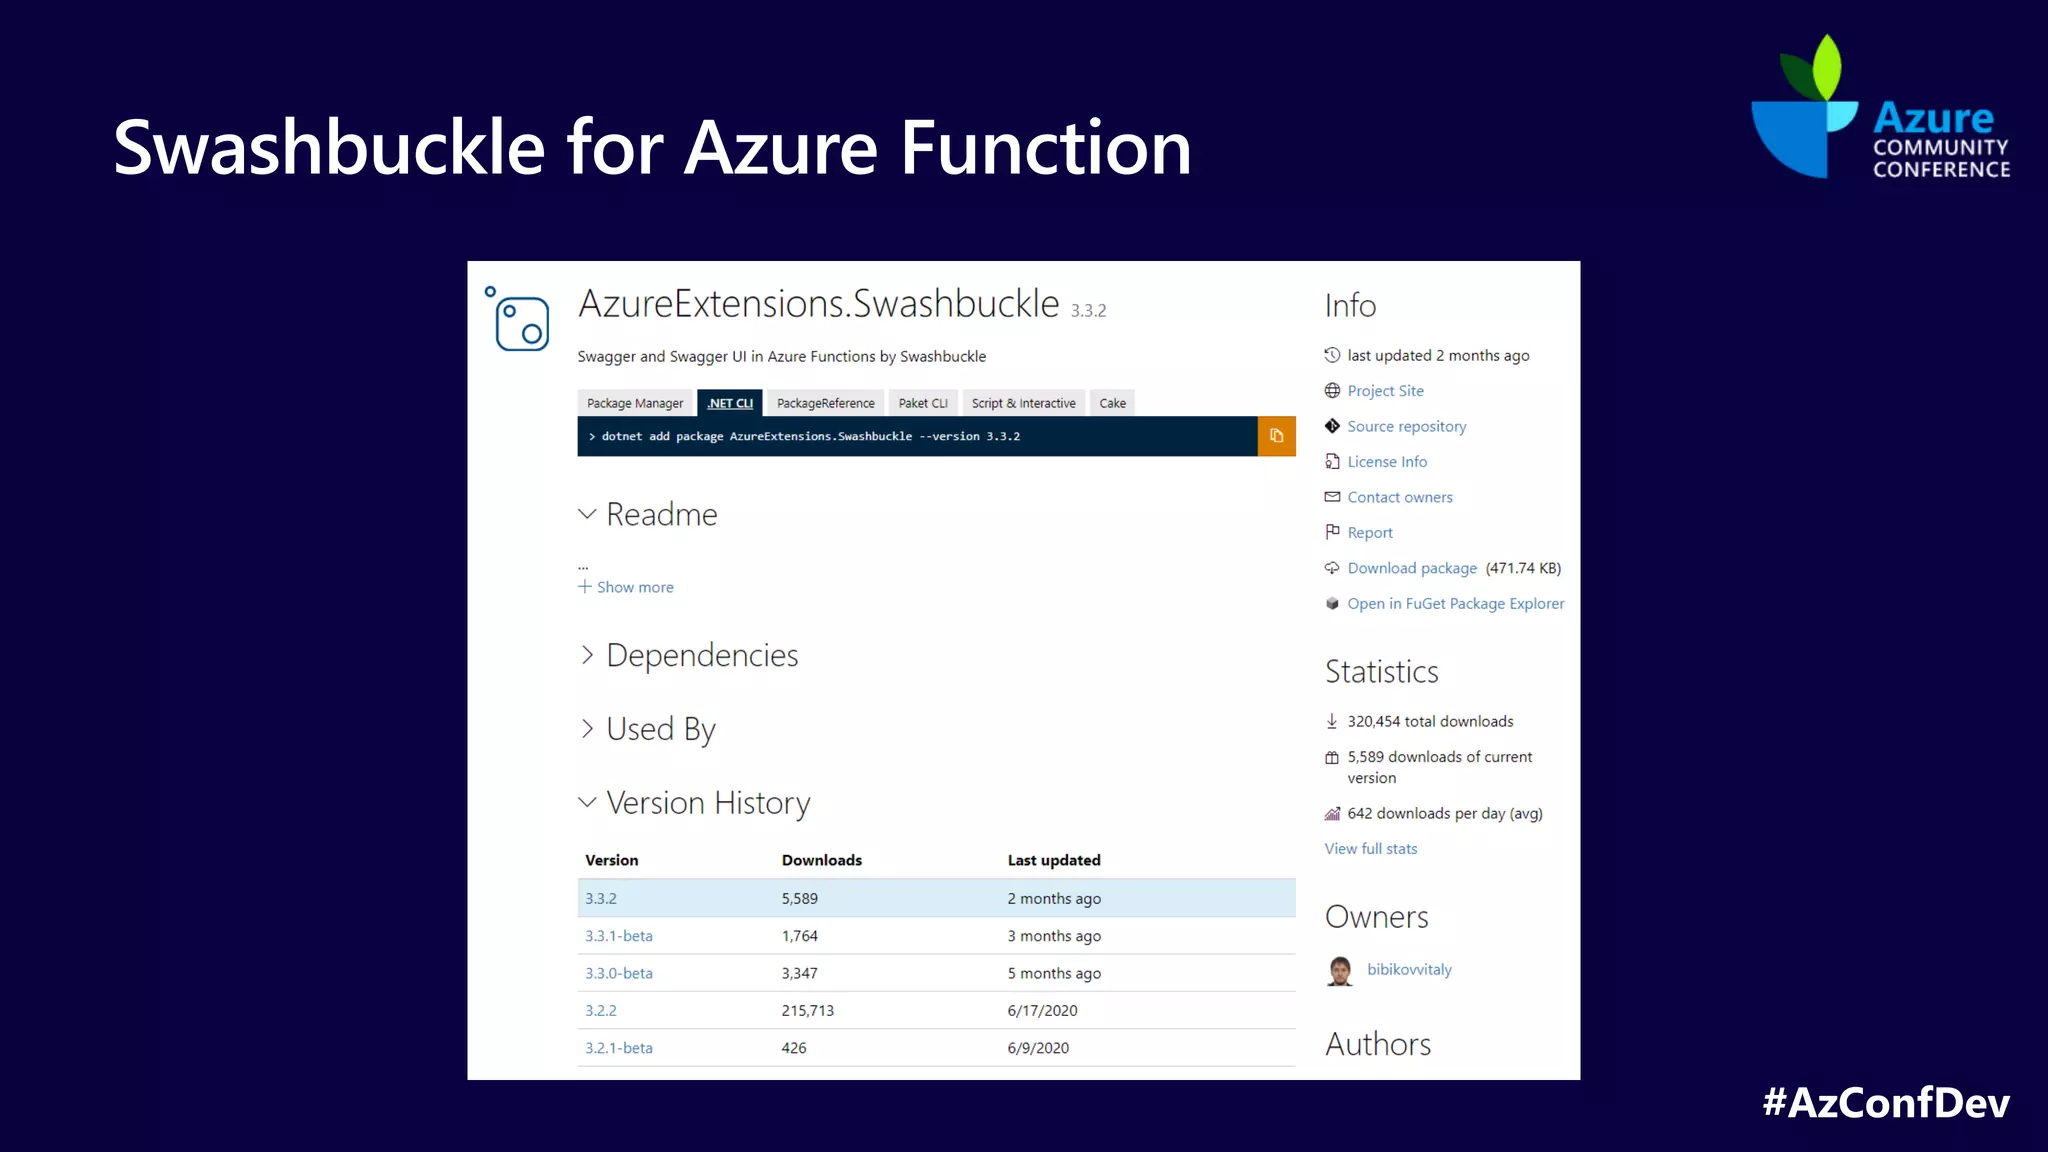Open the bibikovvitaly owner profile link
Viewport: 2048px width, 1152px height.
1409,969
